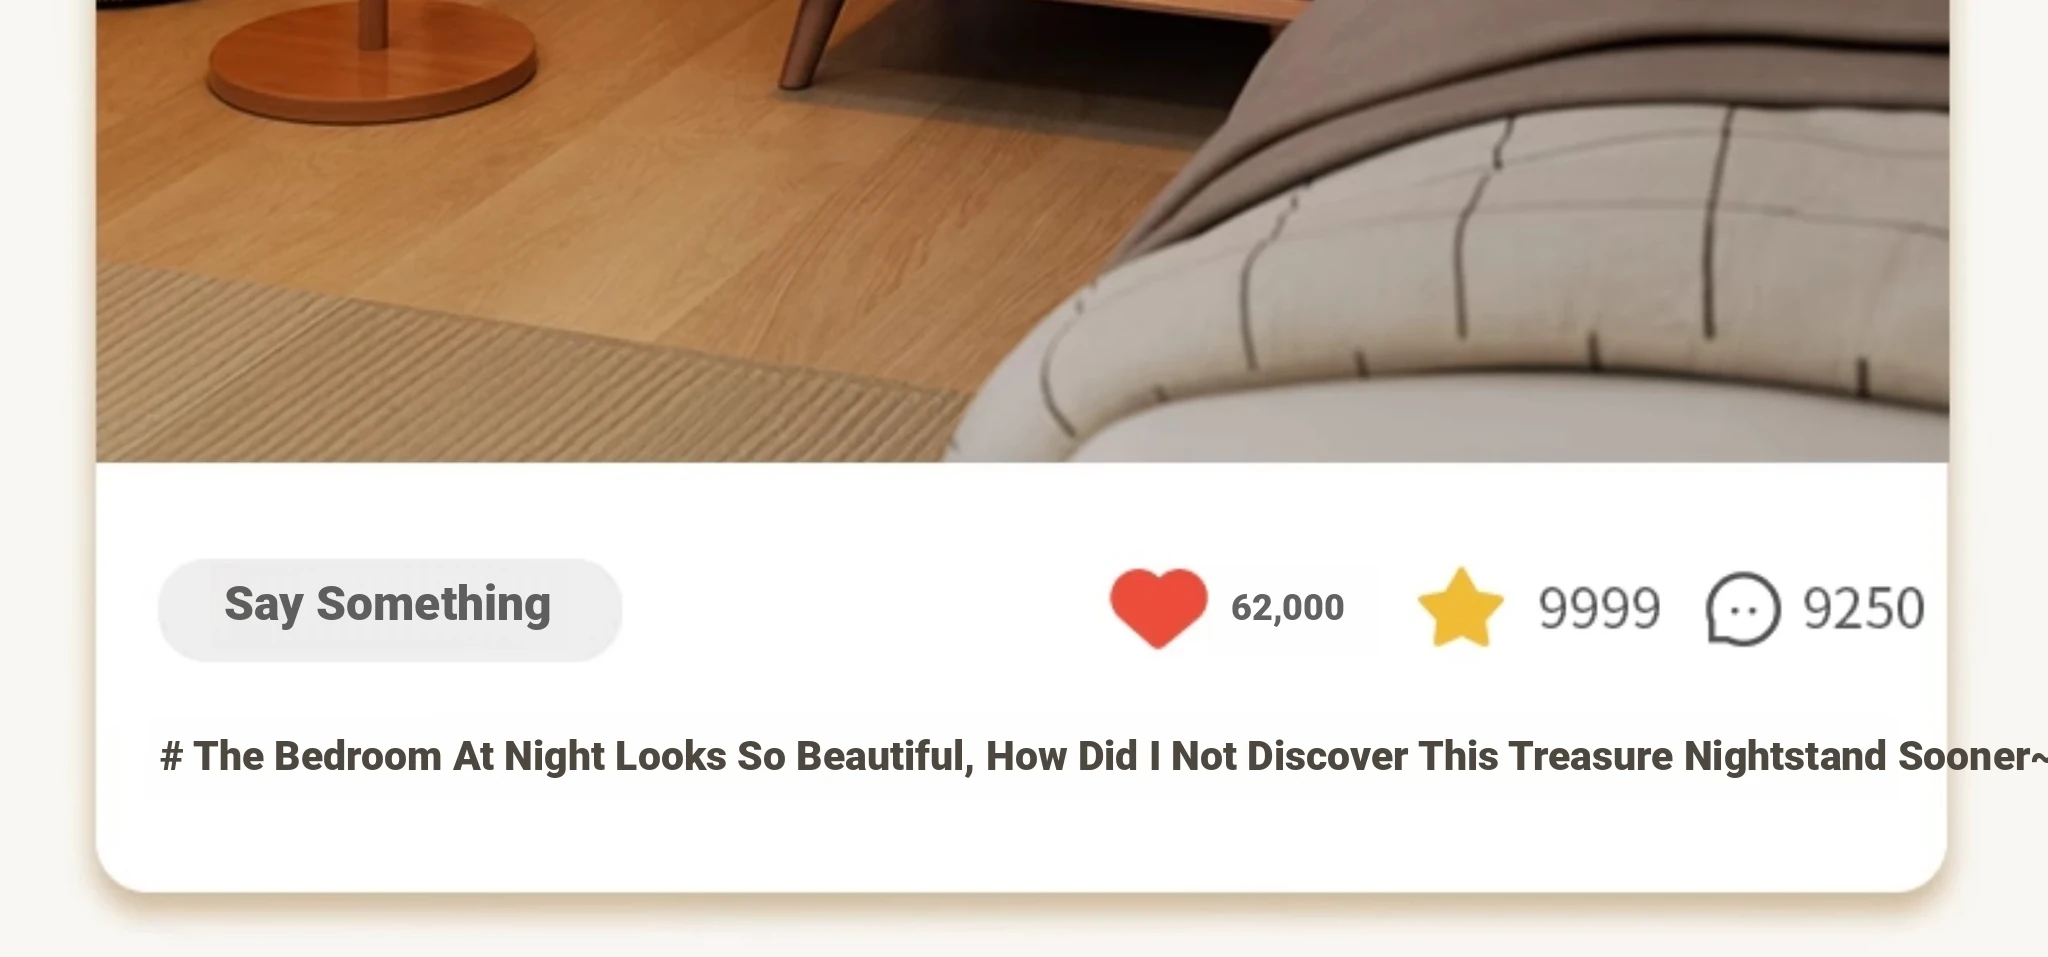2048x957 pixels.
Task: Click the empty white area below the caption
Action: coord(1020,835)
